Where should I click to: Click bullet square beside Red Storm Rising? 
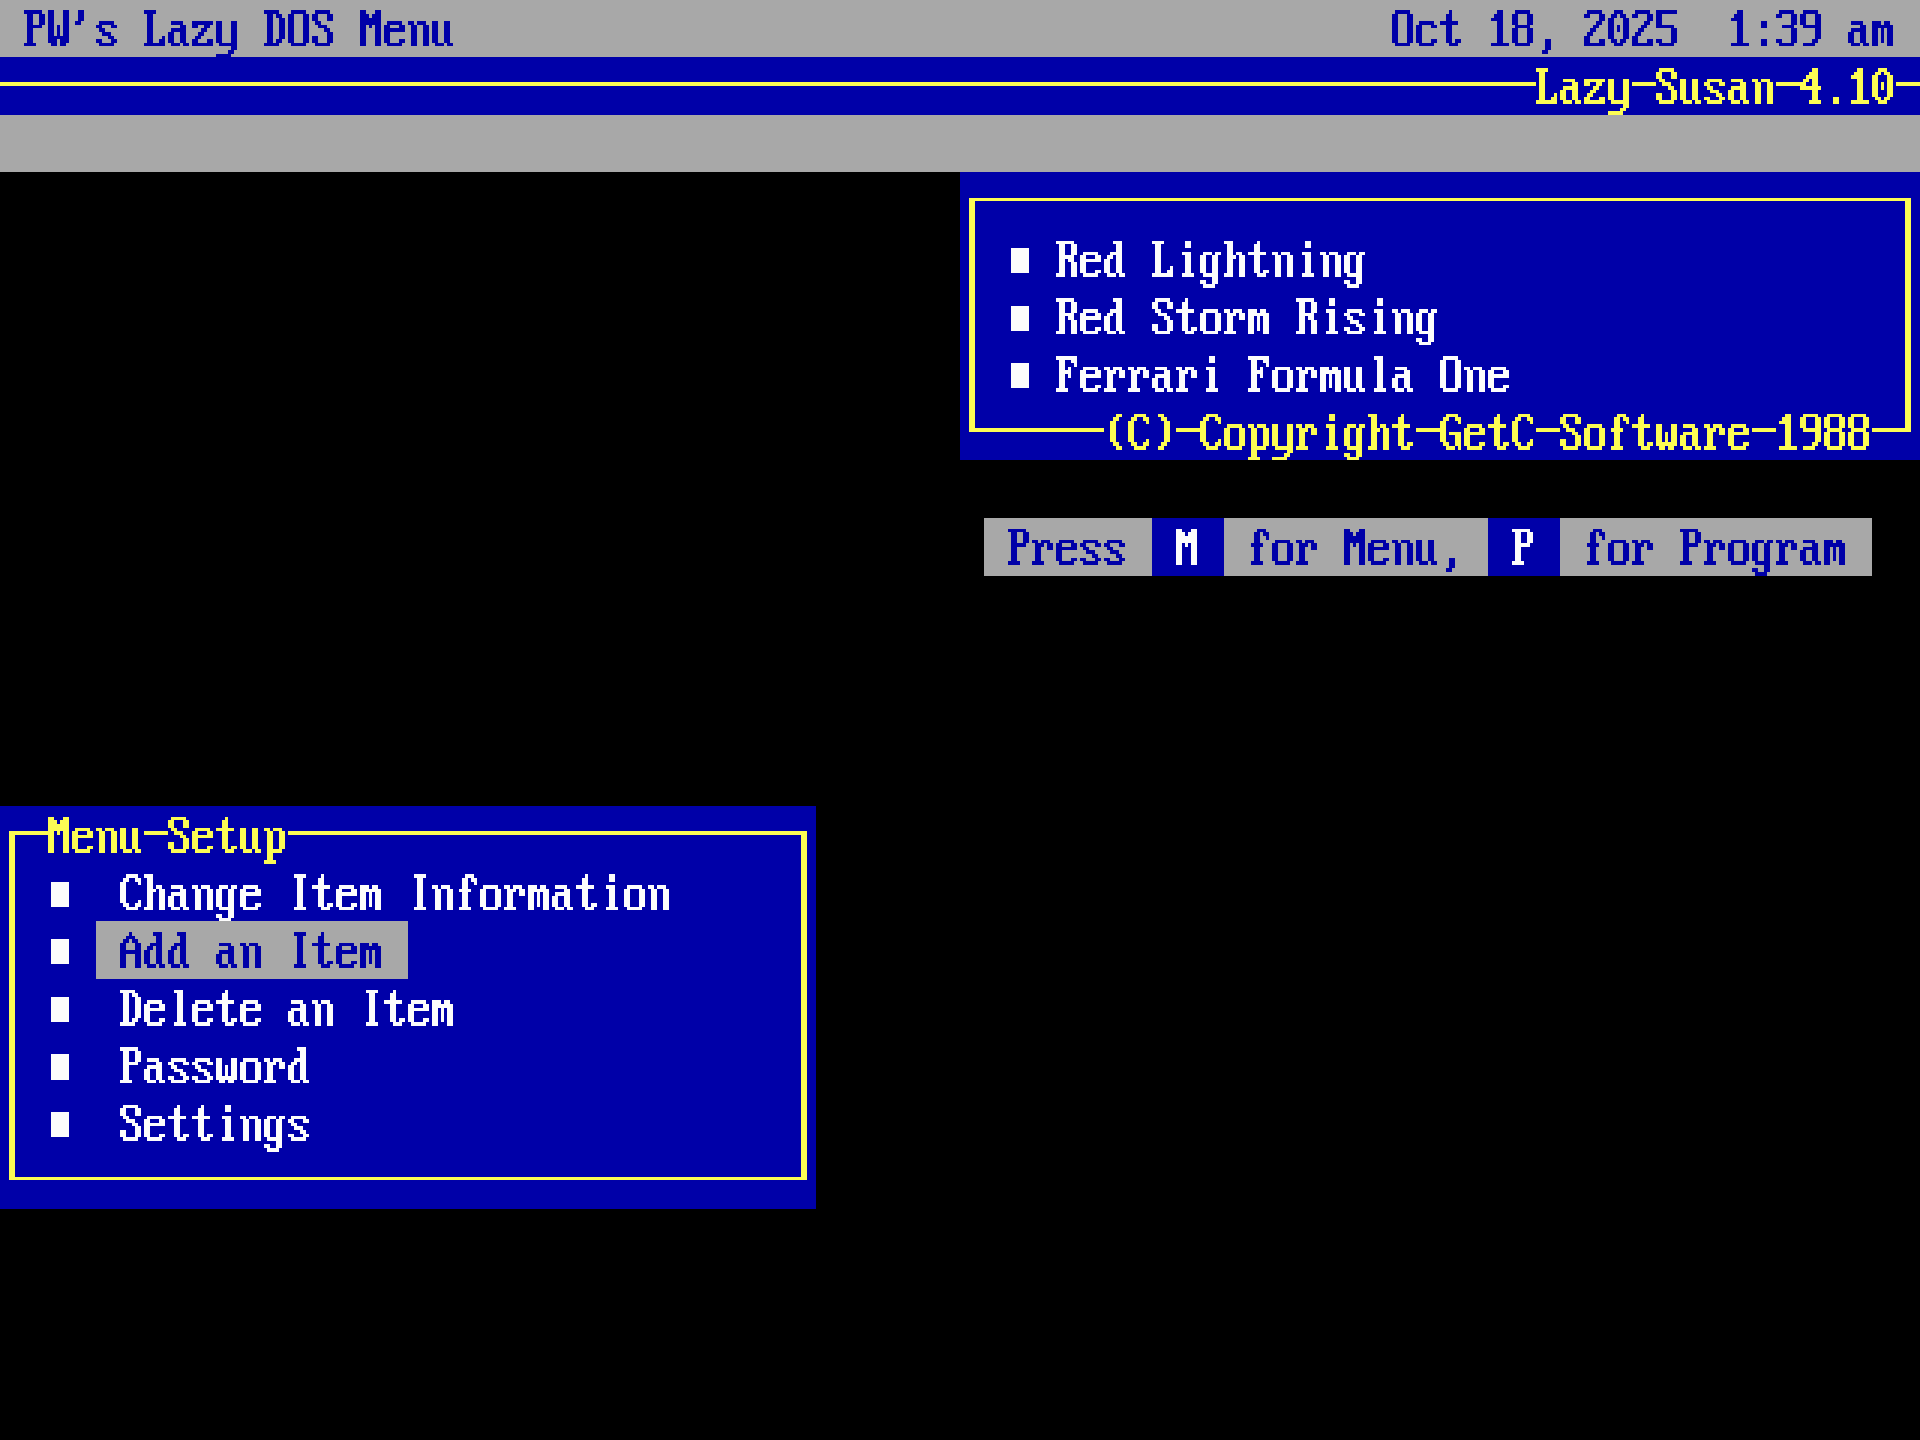pyautogui.click(x=1019, y=319)
